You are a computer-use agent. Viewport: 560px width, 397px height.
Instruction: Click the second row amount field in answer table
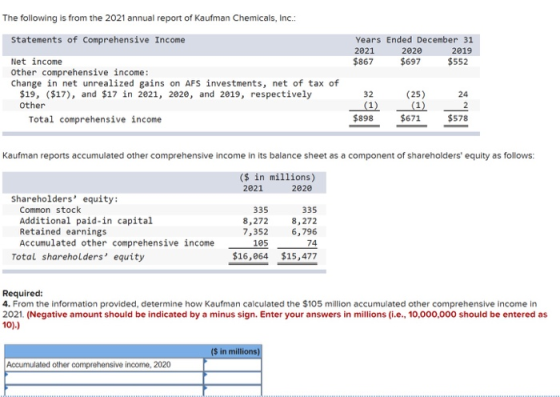click(x=232, y=378)
